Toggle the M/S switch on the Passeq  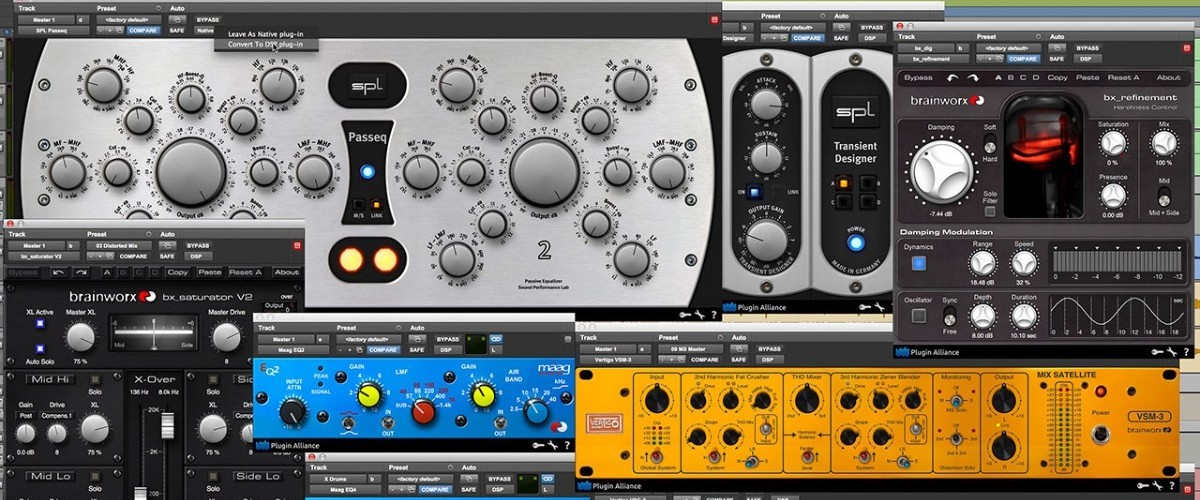click(359, 205)
